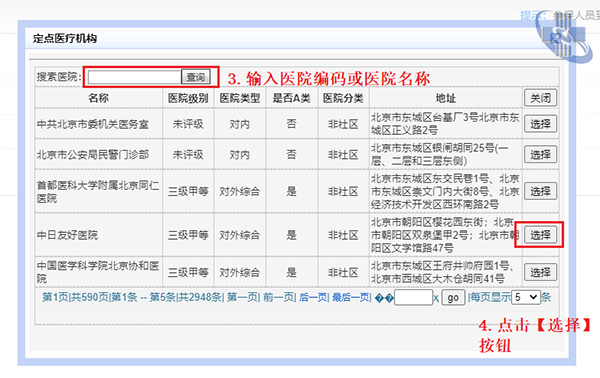Screen dimensions: 600x378
Task: Click the 查询 search button
Action: tap(196, 77)
